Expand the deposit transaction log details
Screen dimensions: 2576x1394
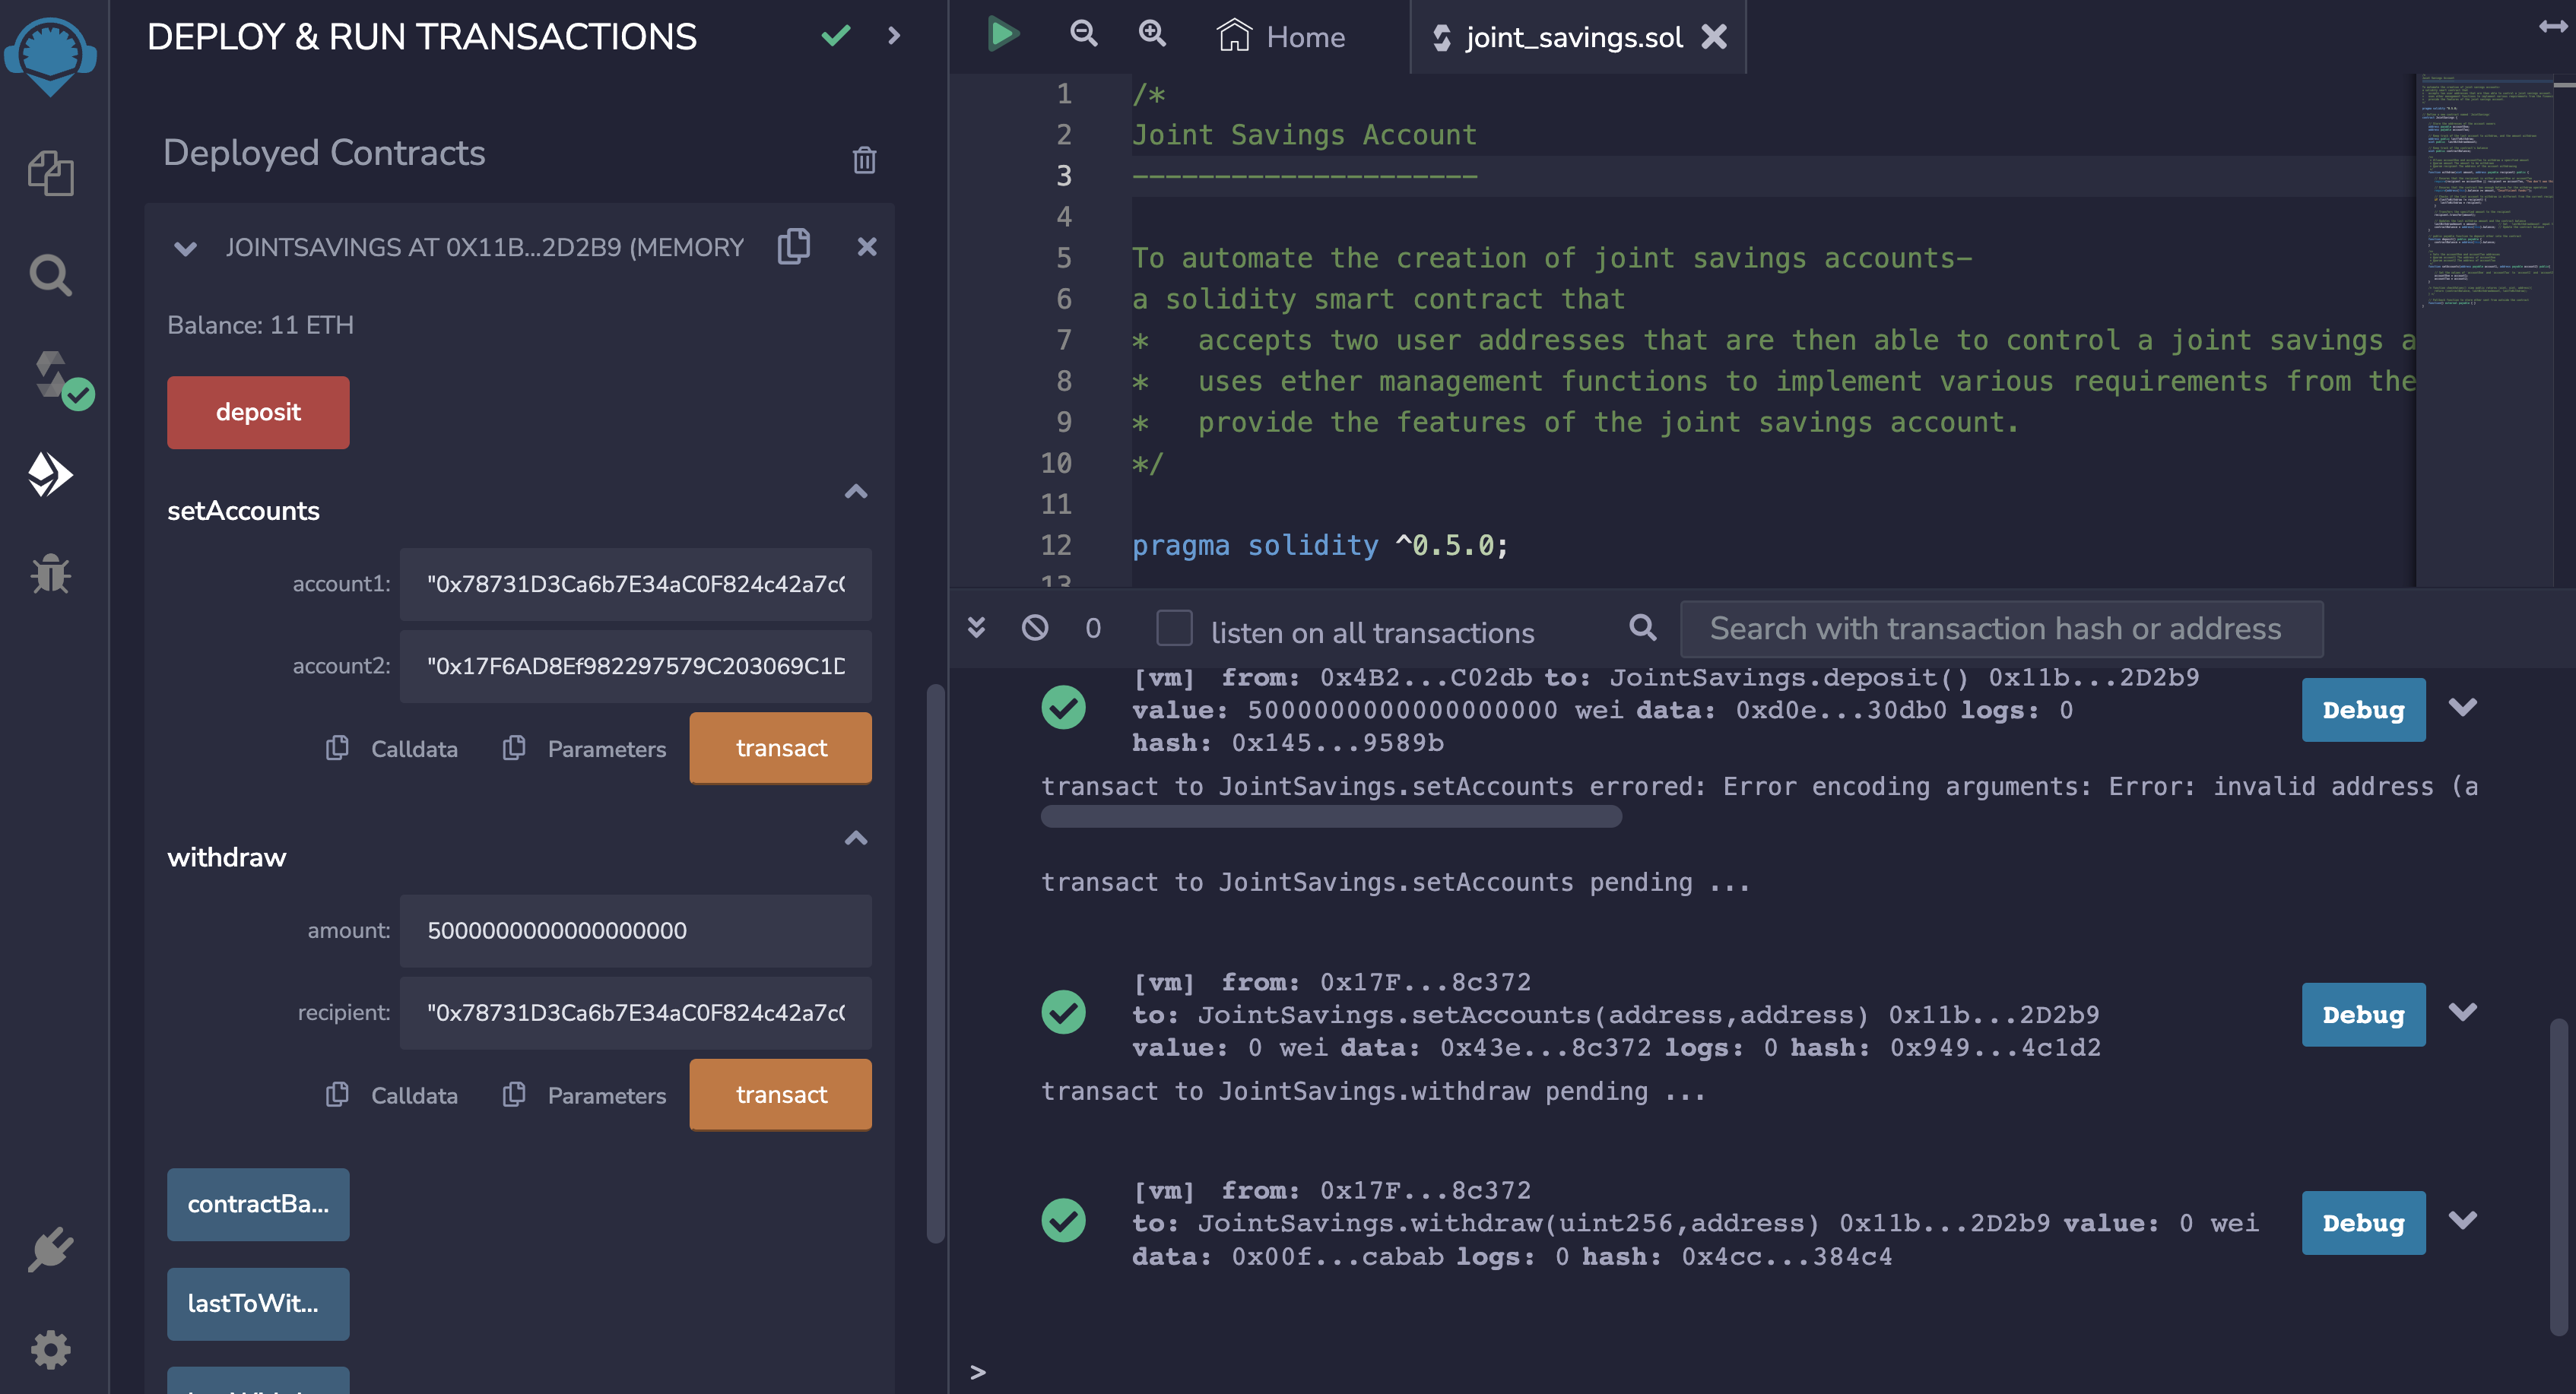(2463, 708)
